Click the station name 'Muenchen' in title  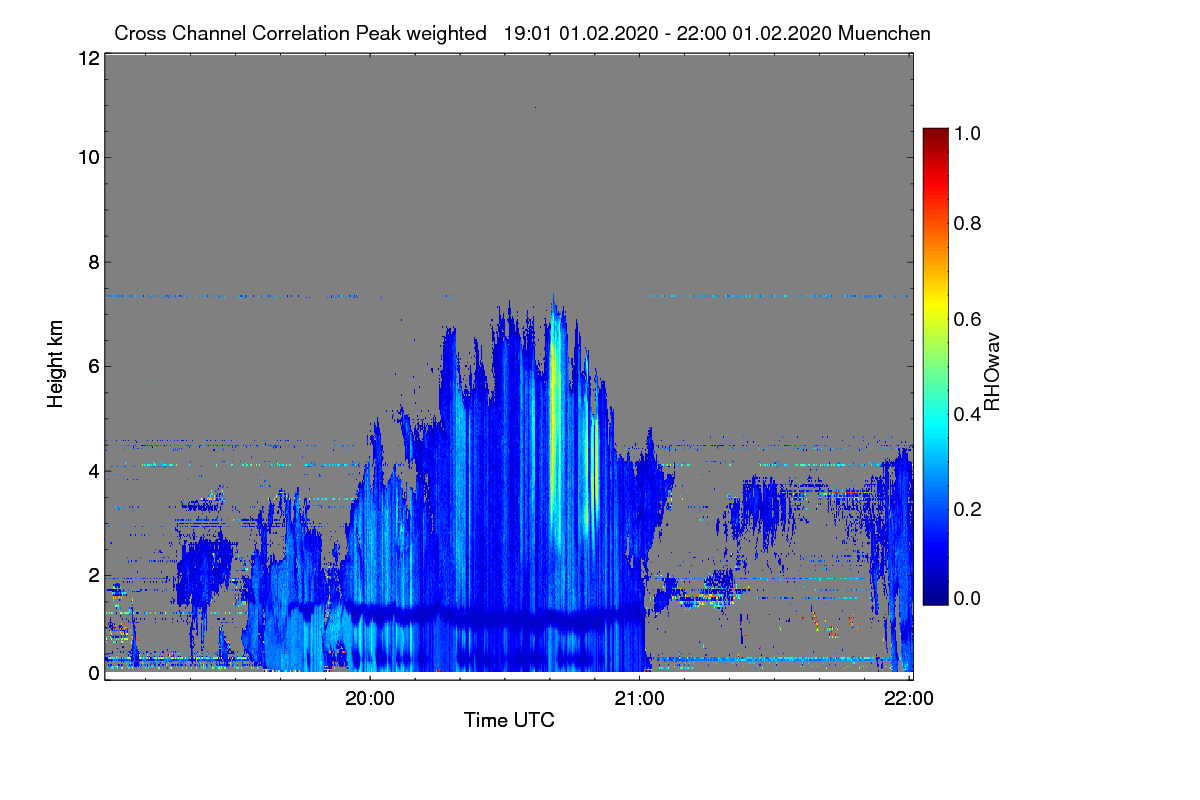click(884, 33)
